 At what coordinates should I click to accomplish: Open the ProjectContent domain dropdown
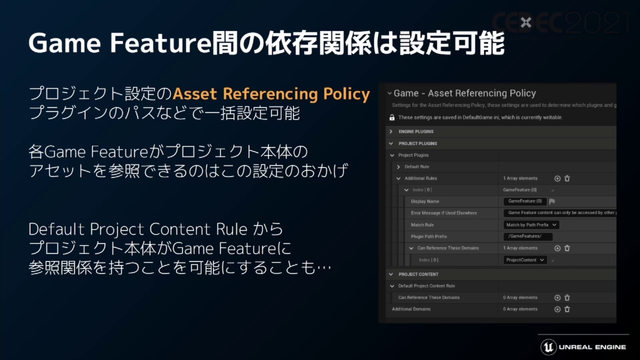525,260
